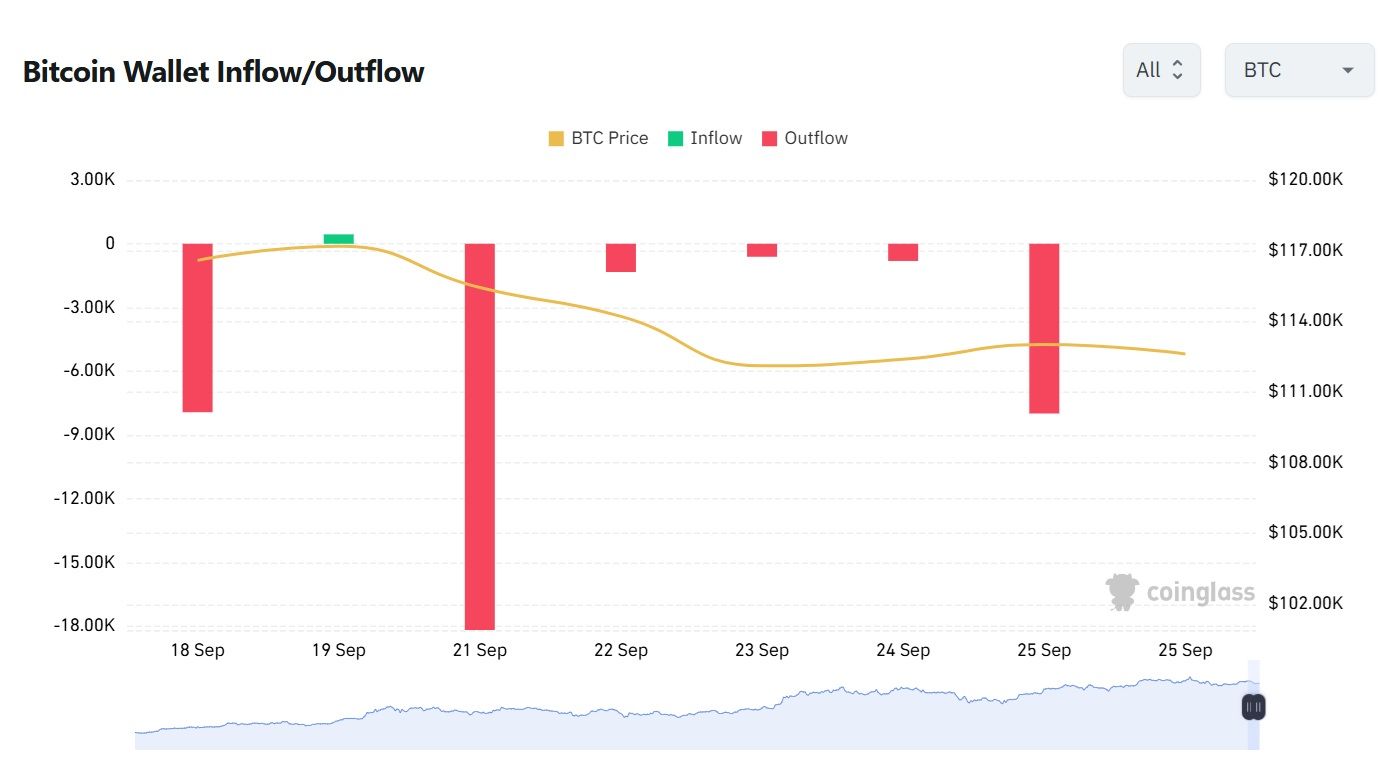Screen dimensions: 1379x773
Task: Open the All wallet filter dropdown
Action: click(1161, 70)
